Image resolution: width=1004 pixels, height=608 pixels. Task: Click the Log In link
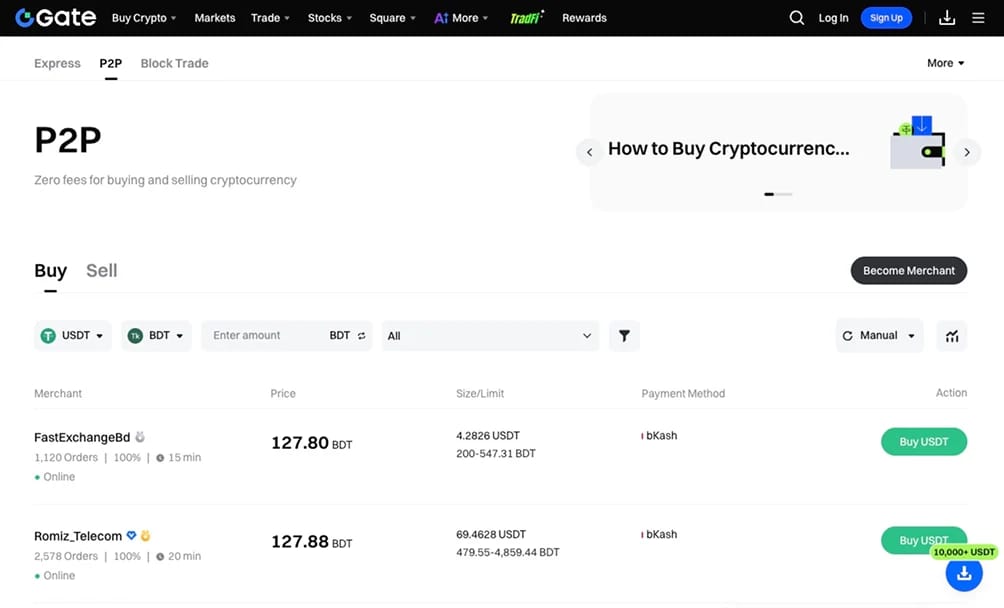coord(833,18)
